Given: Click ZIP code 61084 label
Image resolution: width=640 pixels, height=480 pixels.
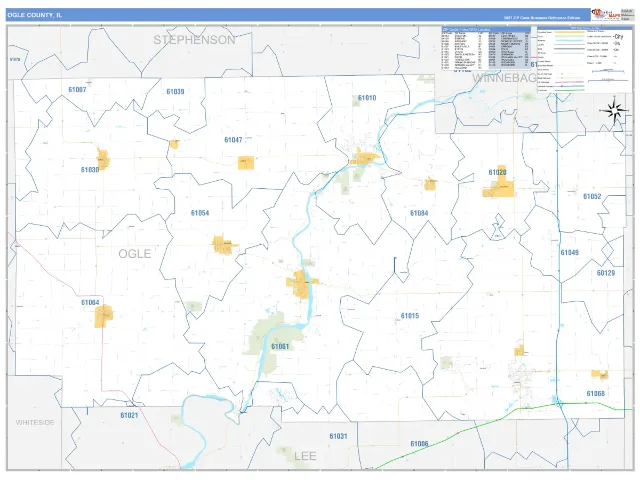Looking at the screenshot, I should [x=419, y=213].
